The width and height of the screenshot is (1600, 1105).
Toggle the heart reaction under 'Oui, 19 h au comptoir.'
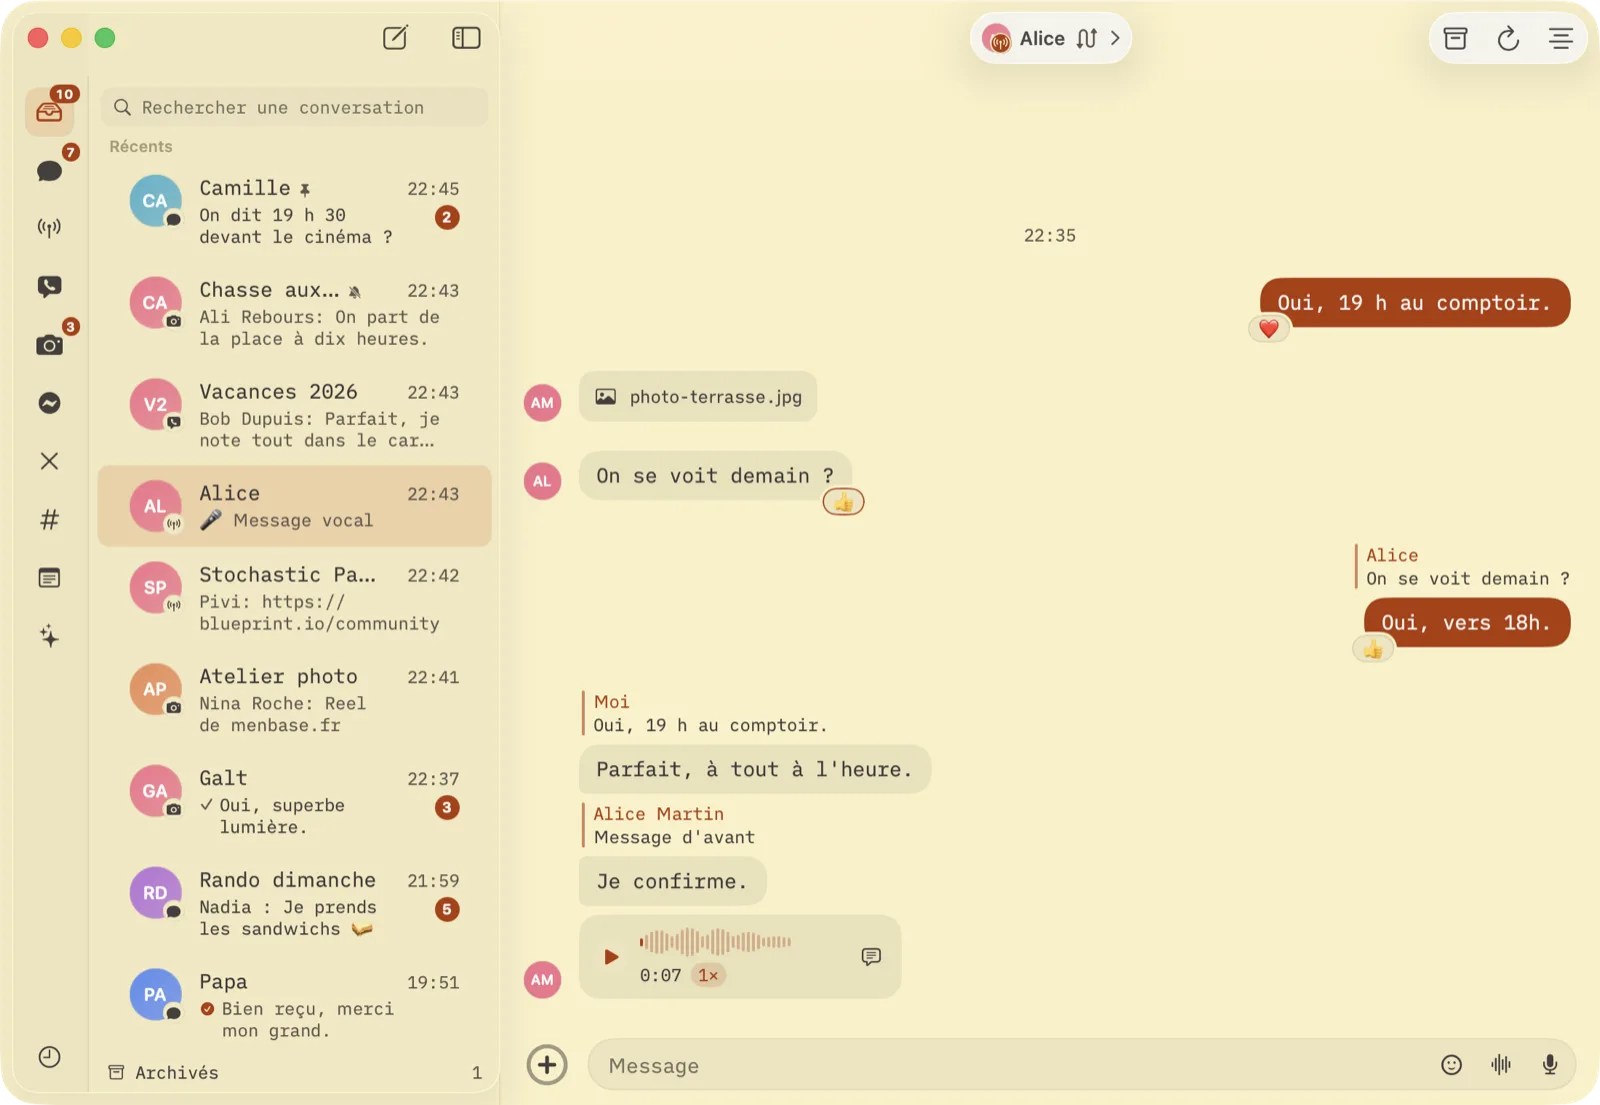coord(1269,328)
